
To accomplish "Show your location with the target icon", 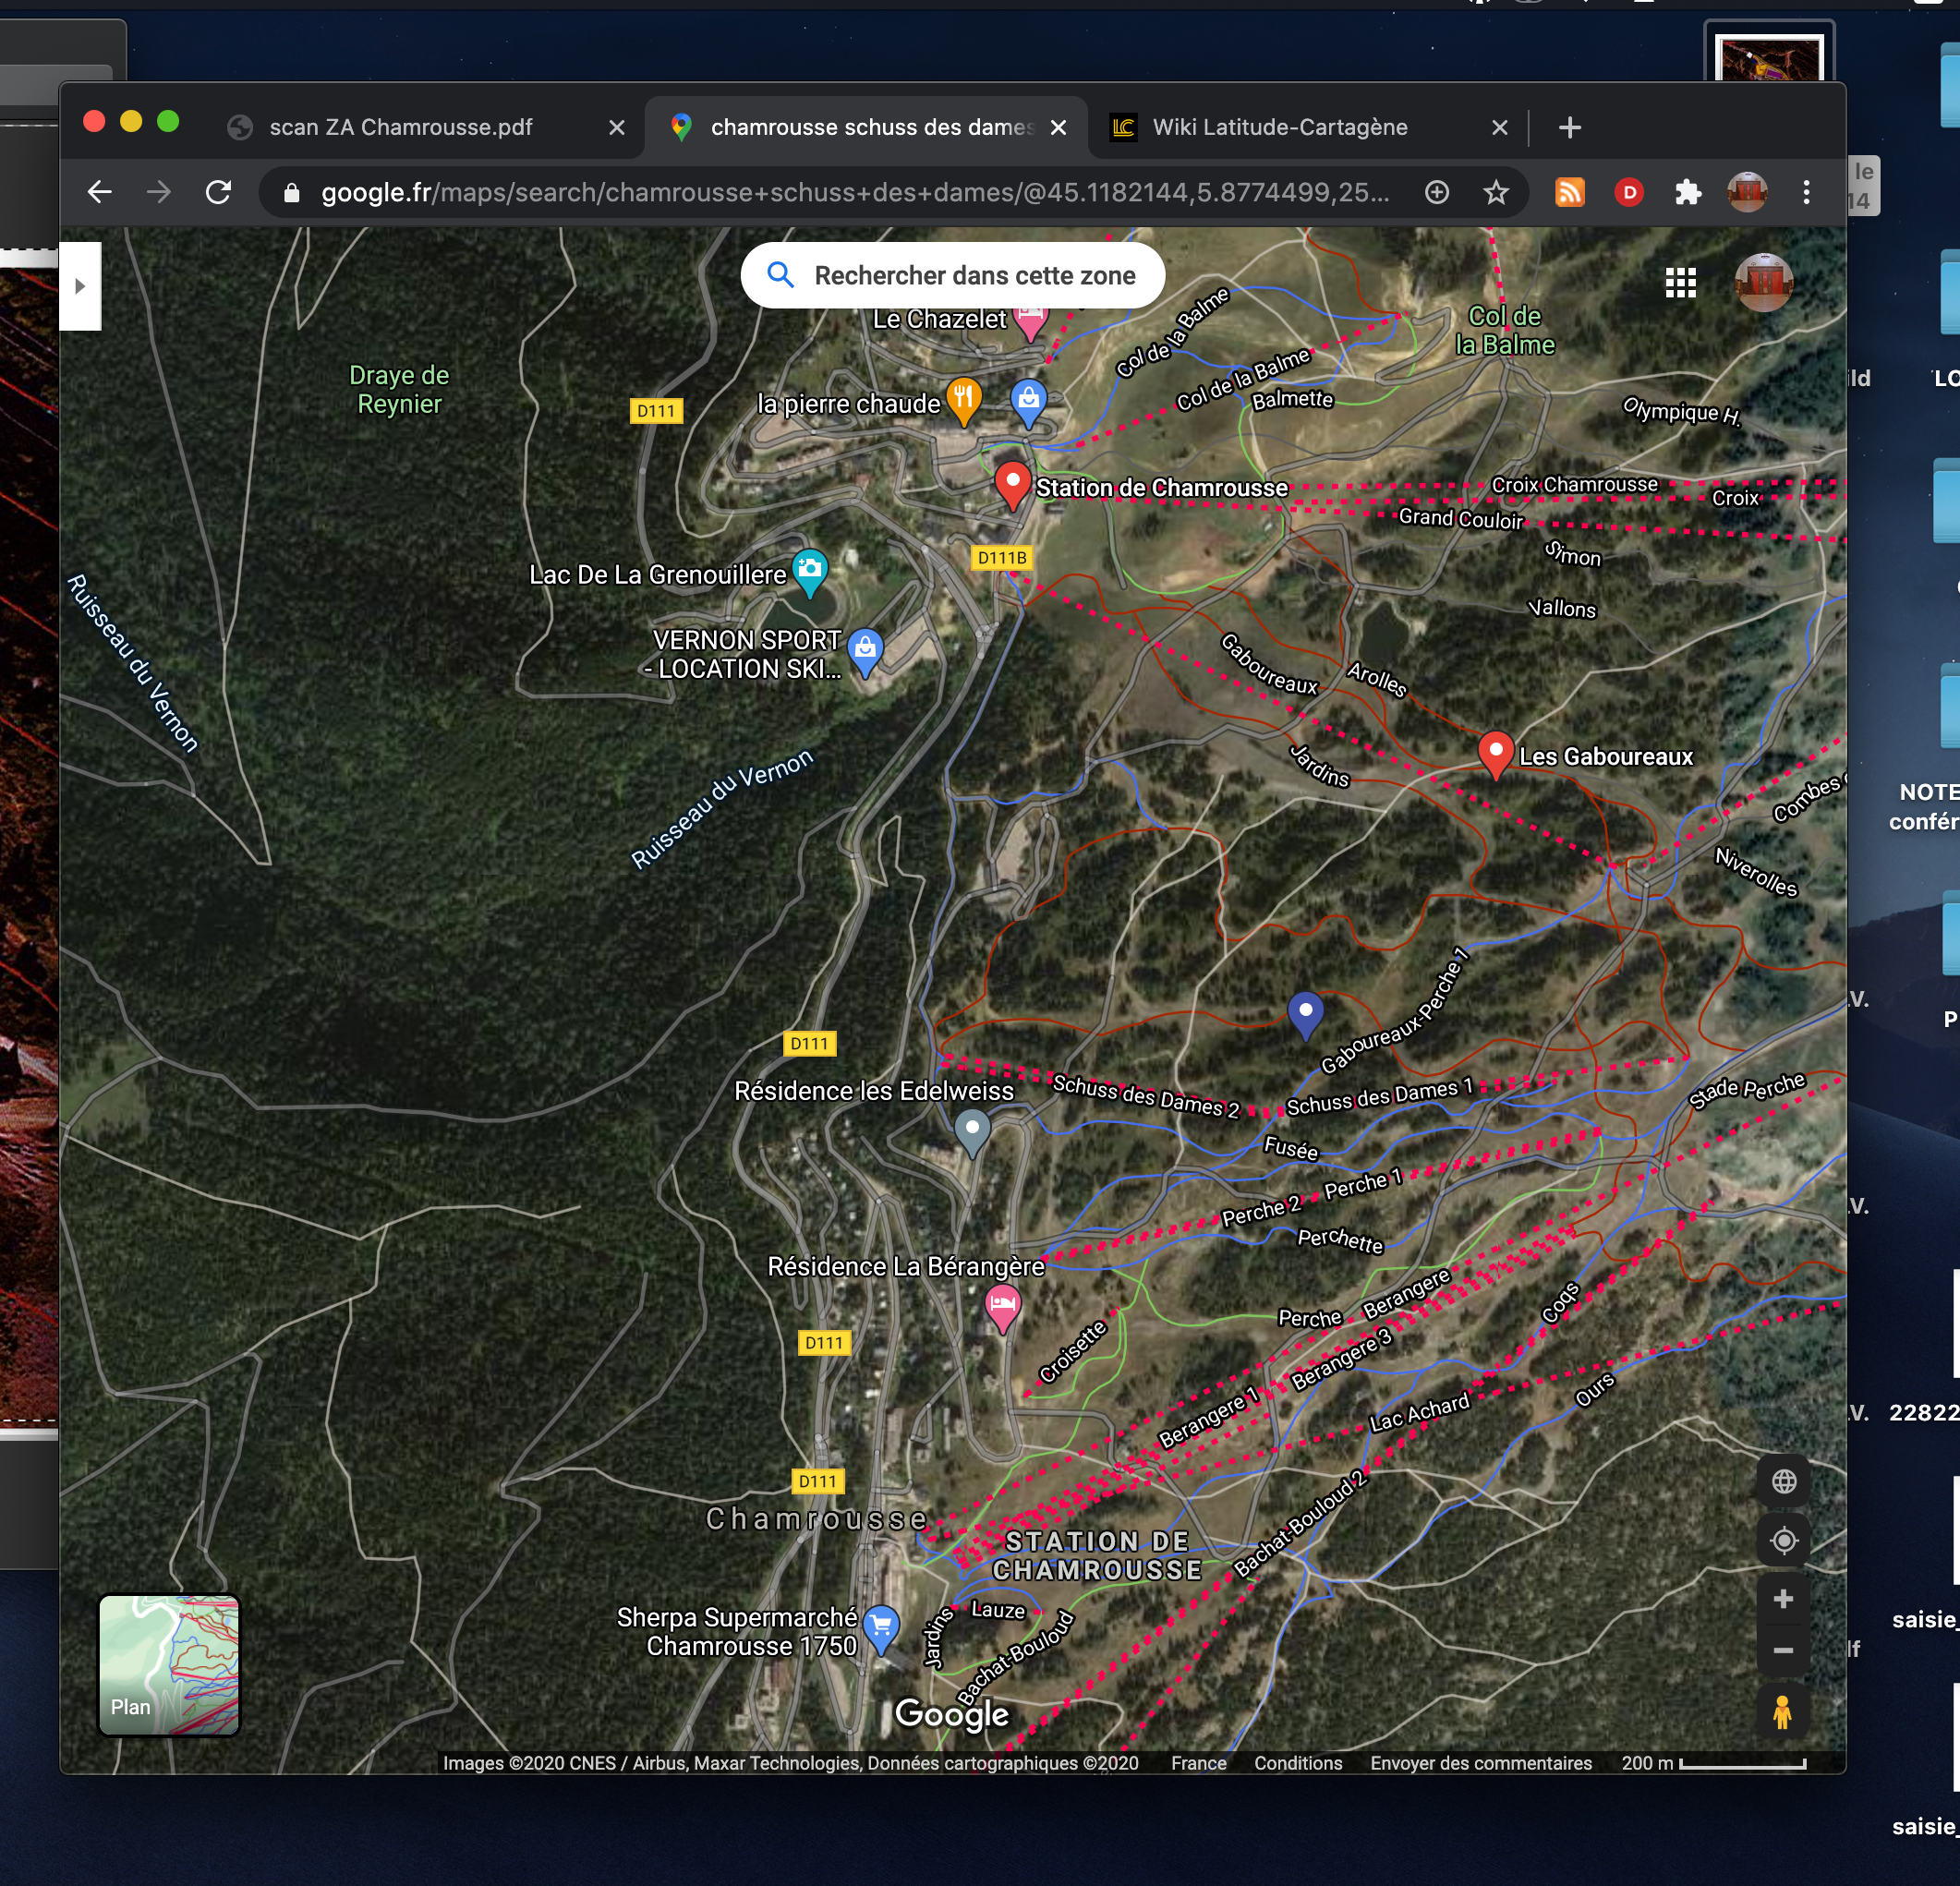I will (x=1783, y=1541).
